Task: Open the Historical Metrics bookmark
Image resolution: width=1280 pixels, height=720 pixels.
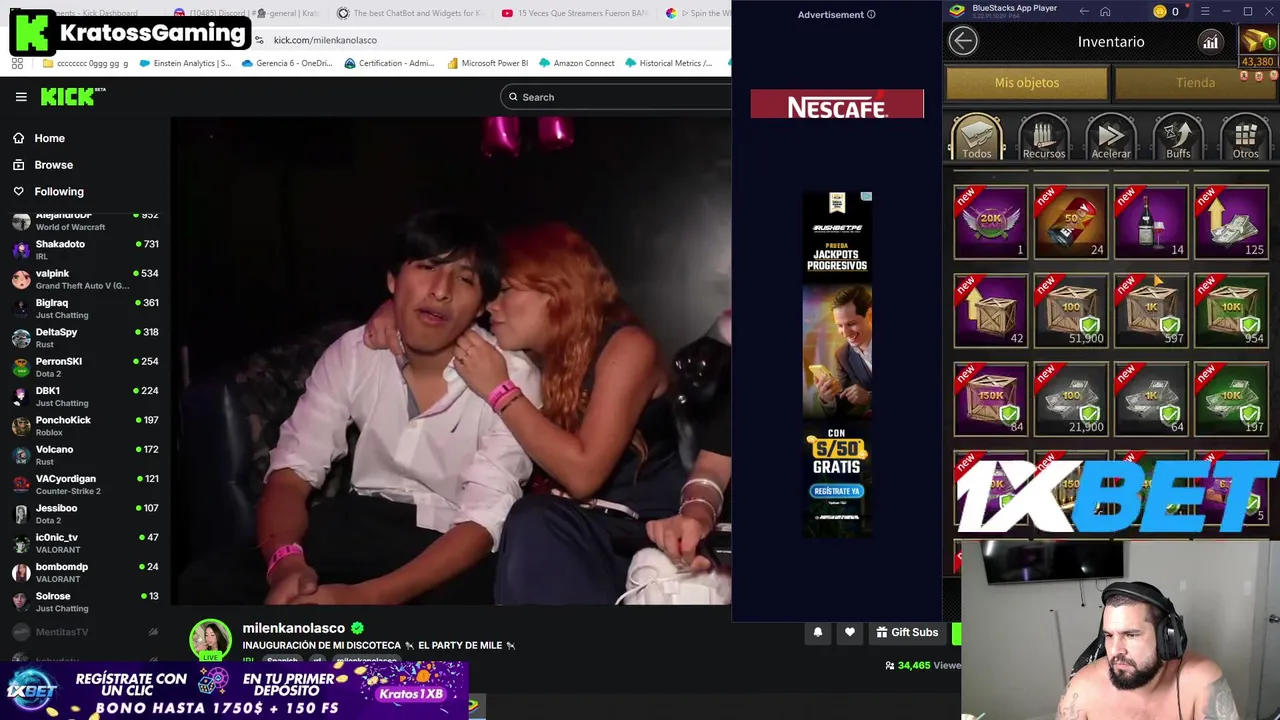Action: coord(668,63)
